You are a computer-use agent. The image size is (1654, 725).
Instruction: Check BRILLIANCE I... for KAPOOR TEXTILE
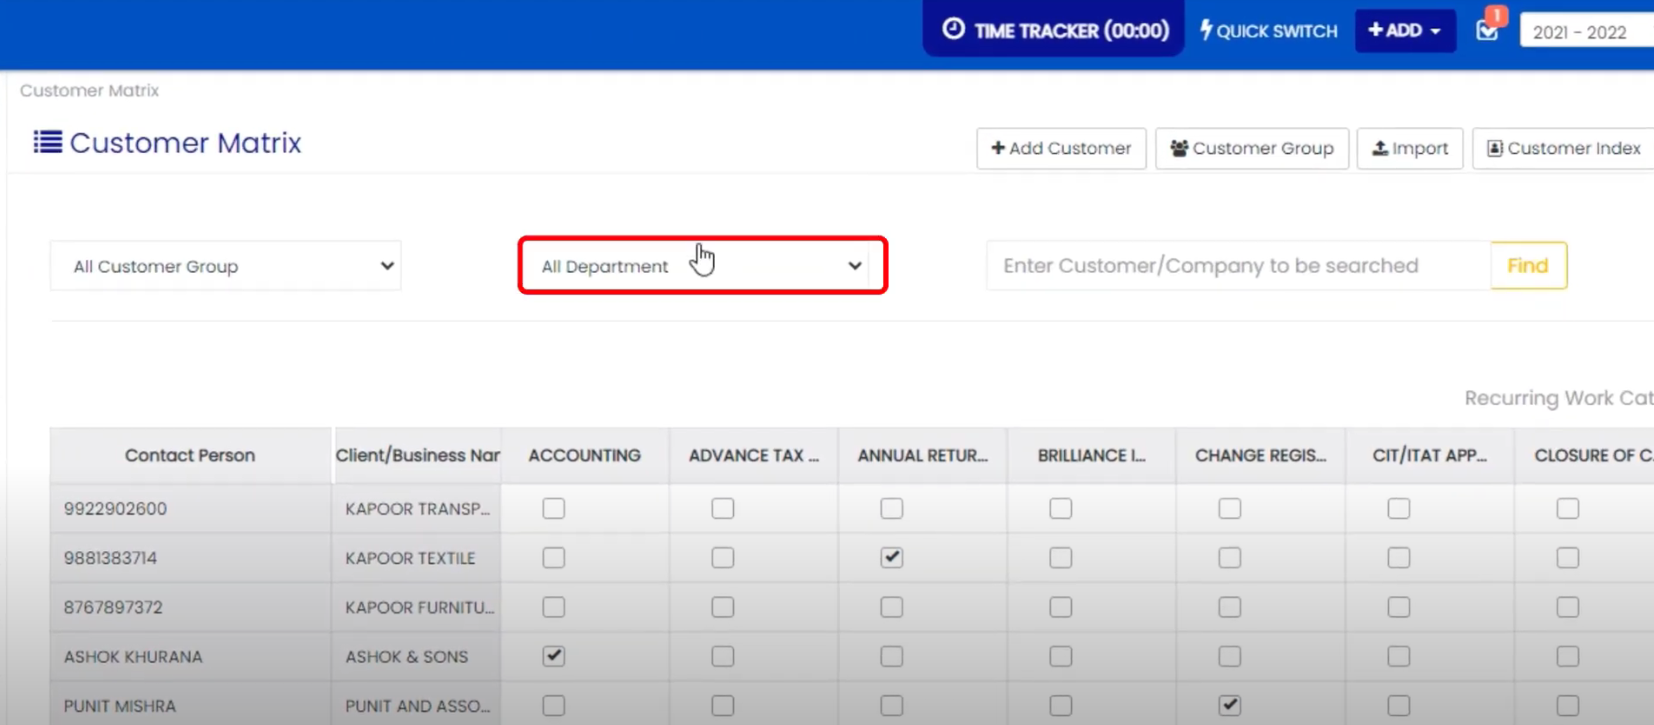point(1061,557)
